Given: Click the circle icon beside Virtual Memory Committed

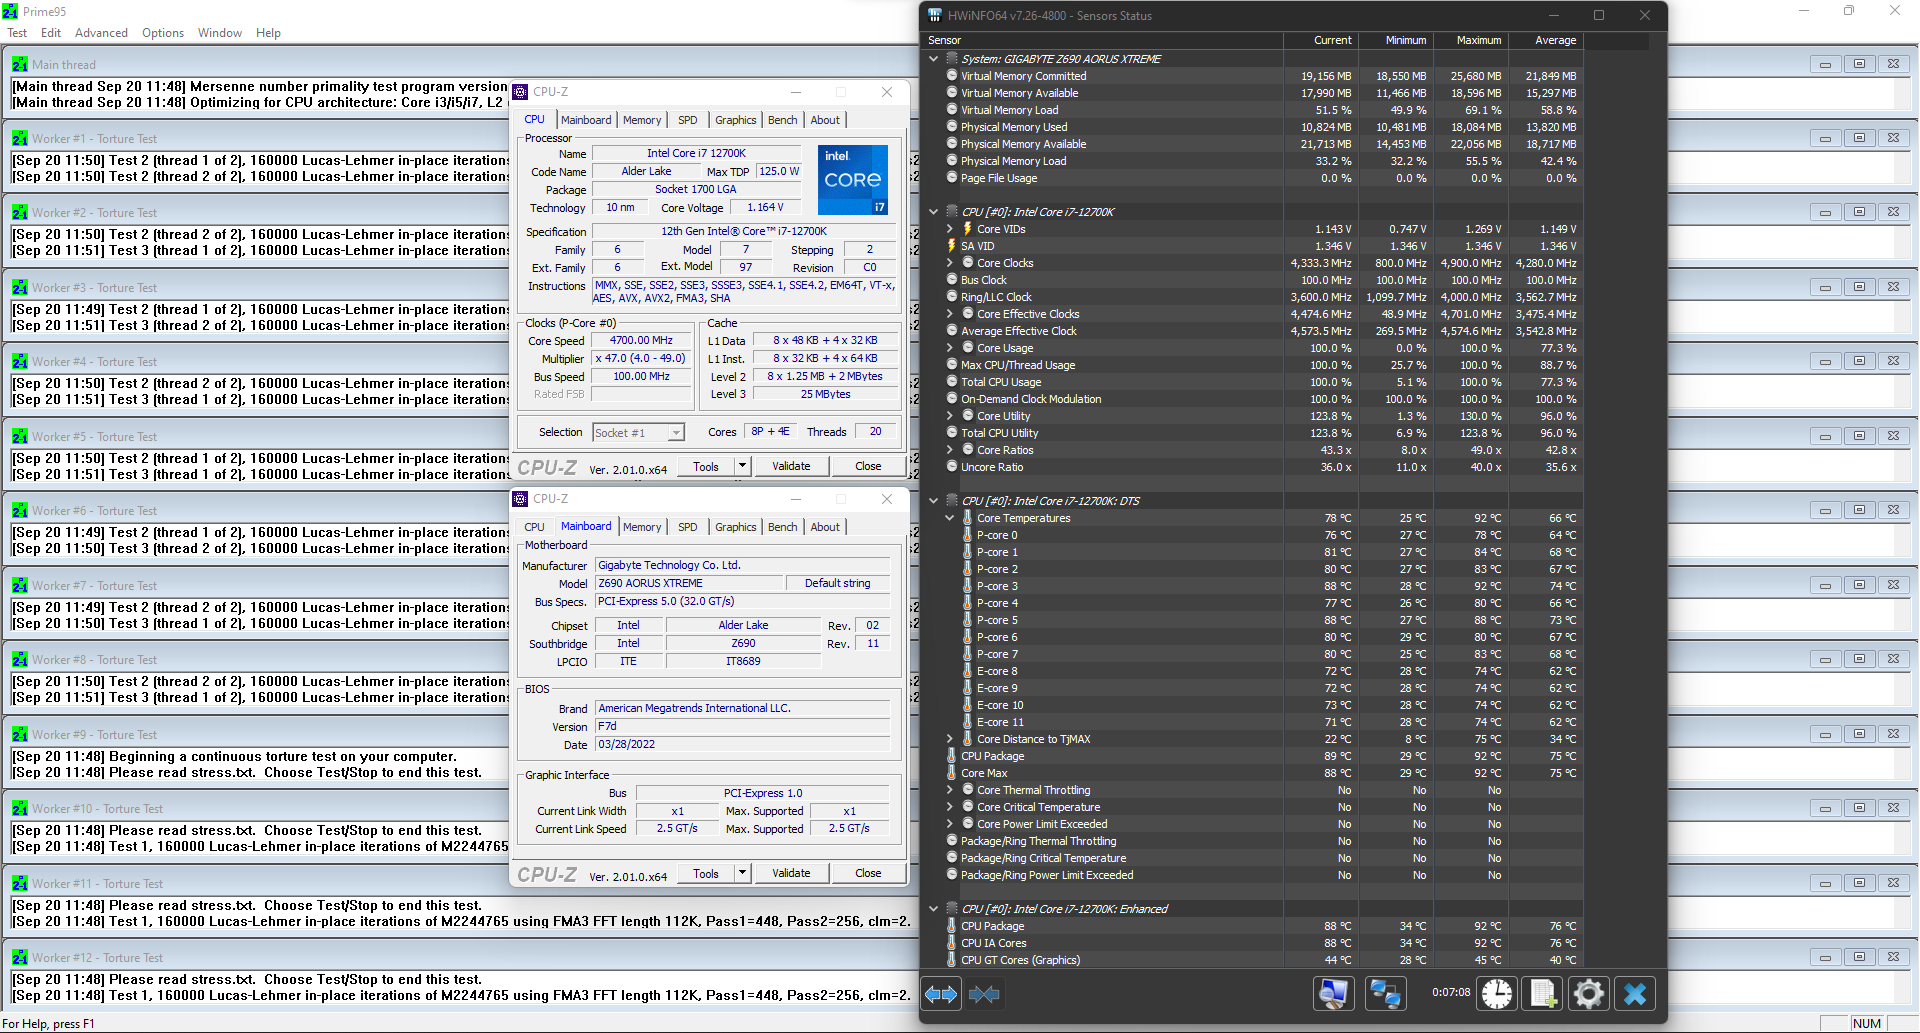Looking at the screenshot, I should (952, 75).
